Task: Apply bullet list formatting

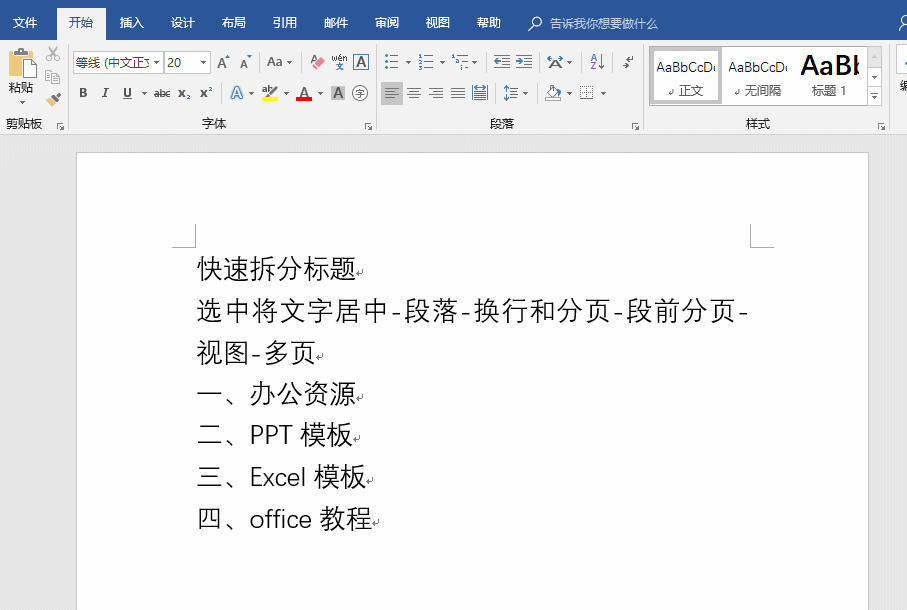Action: (x=392, y=62)
